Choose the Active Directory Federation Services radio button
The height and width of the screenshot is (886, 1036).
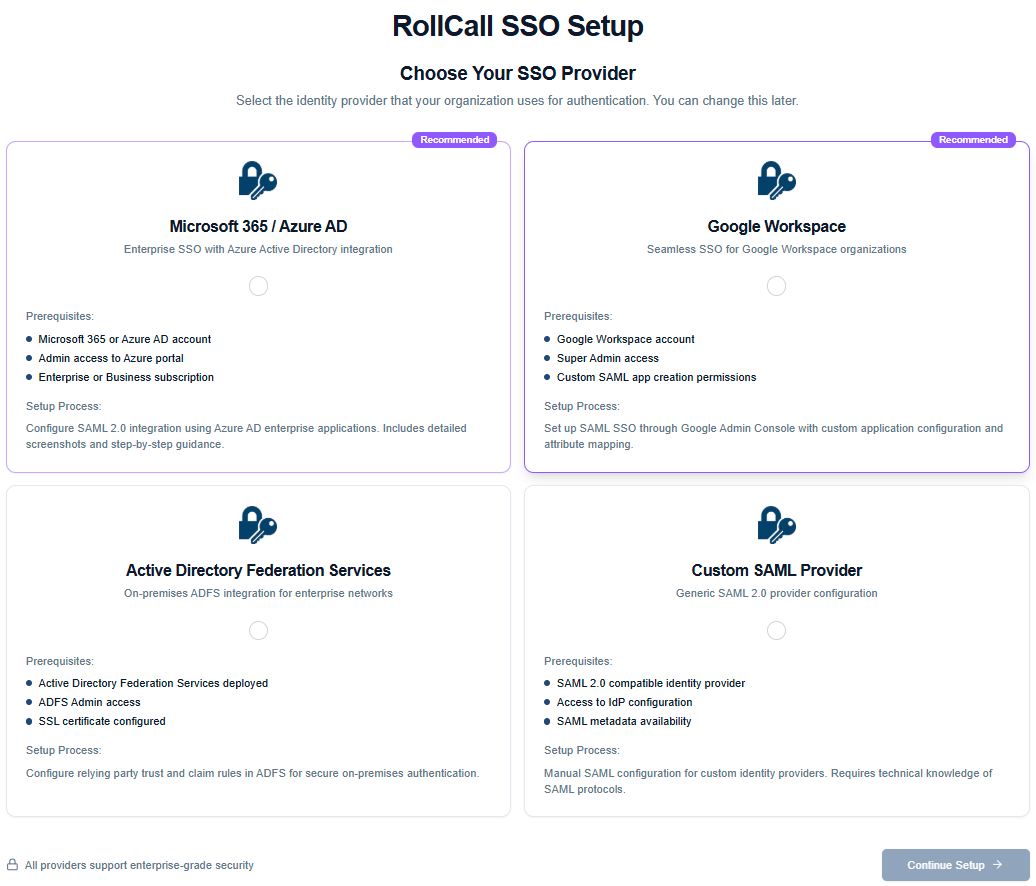coord(258,630)
